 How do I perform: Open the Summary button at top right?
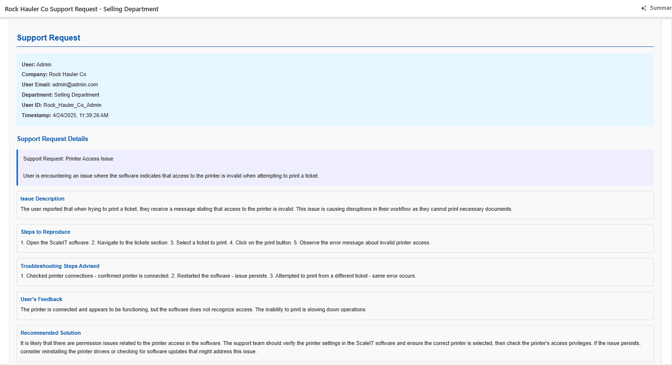pos(656,8)
